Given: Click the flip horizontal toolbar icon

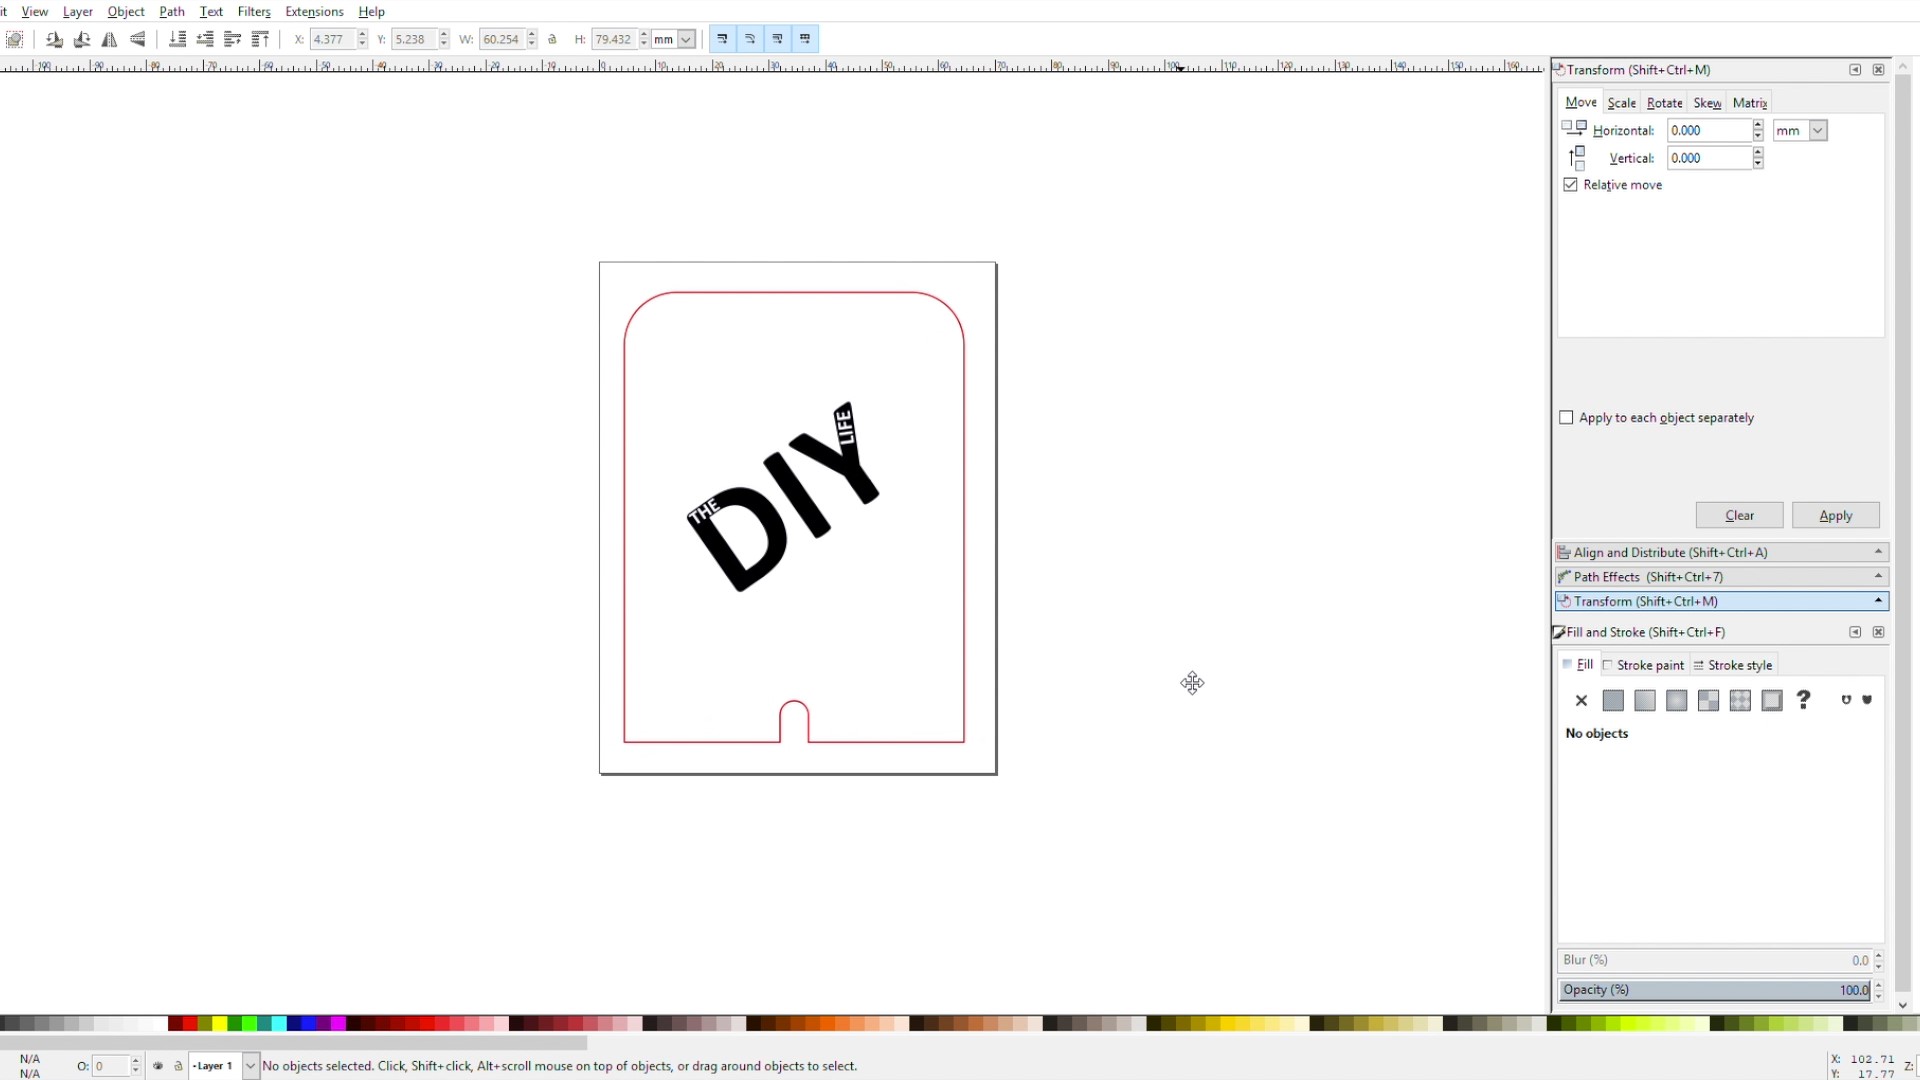Looking at the screenshot, I should pyautogui.click(x=110, y=39).
